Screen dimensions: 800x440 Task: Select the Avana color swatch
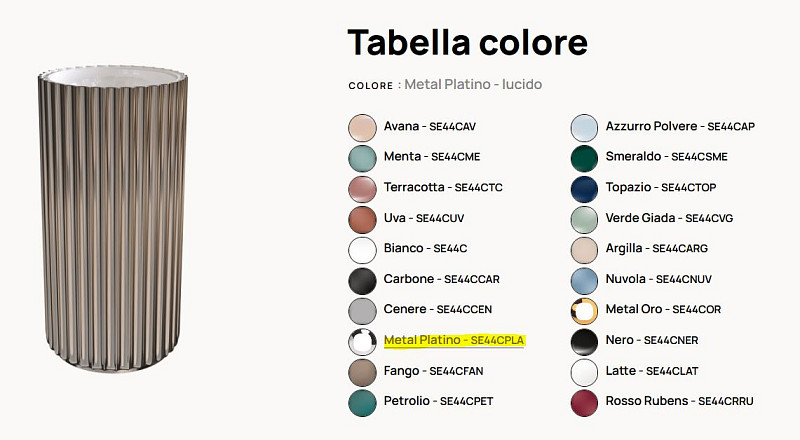362,127
